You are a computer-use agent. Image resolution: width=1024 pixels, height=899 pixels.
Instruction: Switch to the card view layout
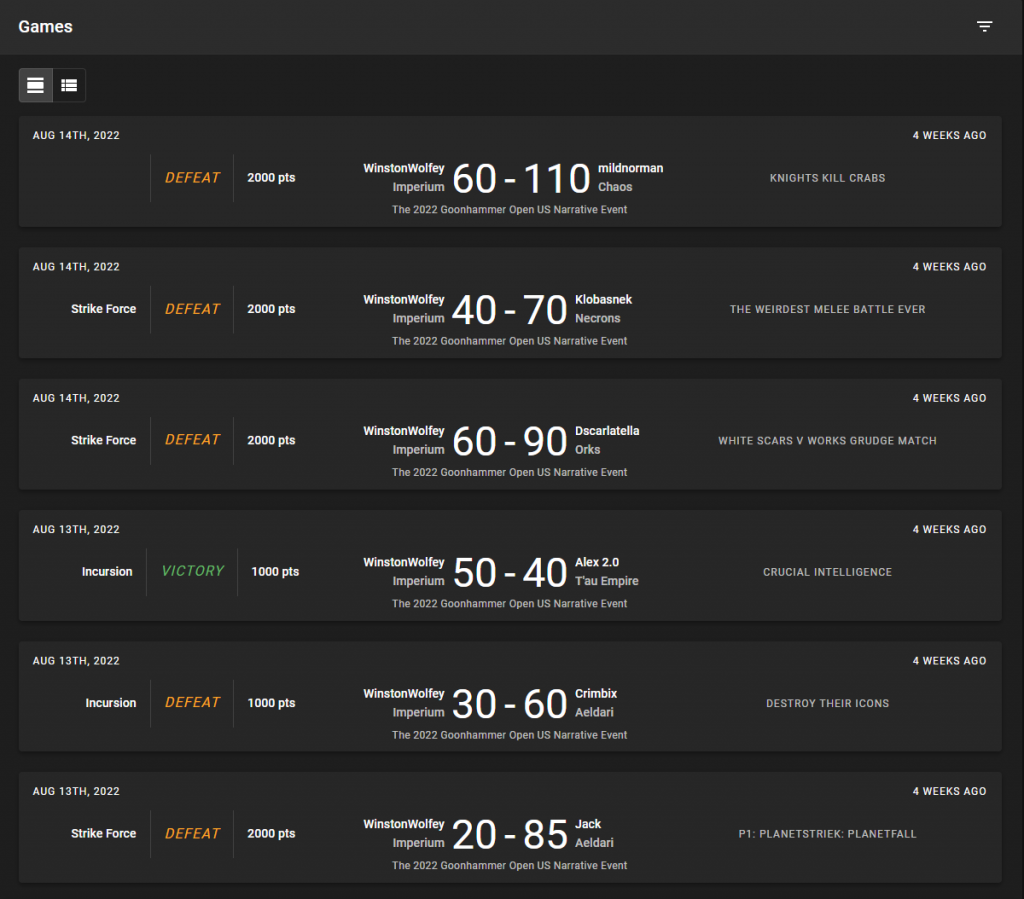(35, 86)
